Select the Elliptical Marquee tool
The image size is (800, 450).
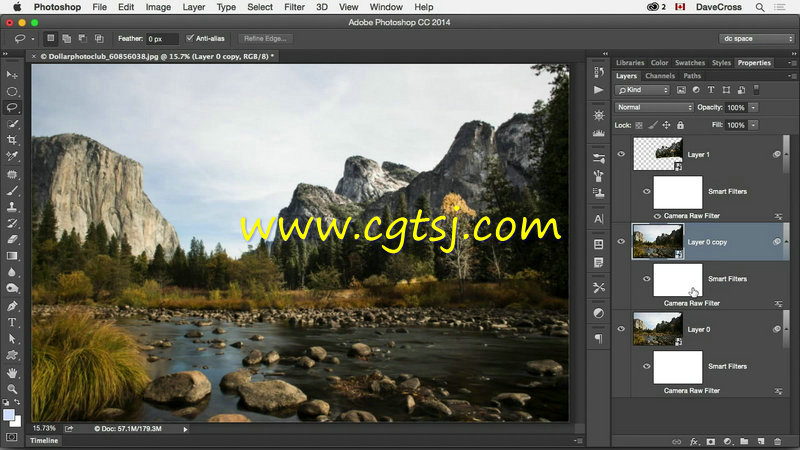(12, 91)
